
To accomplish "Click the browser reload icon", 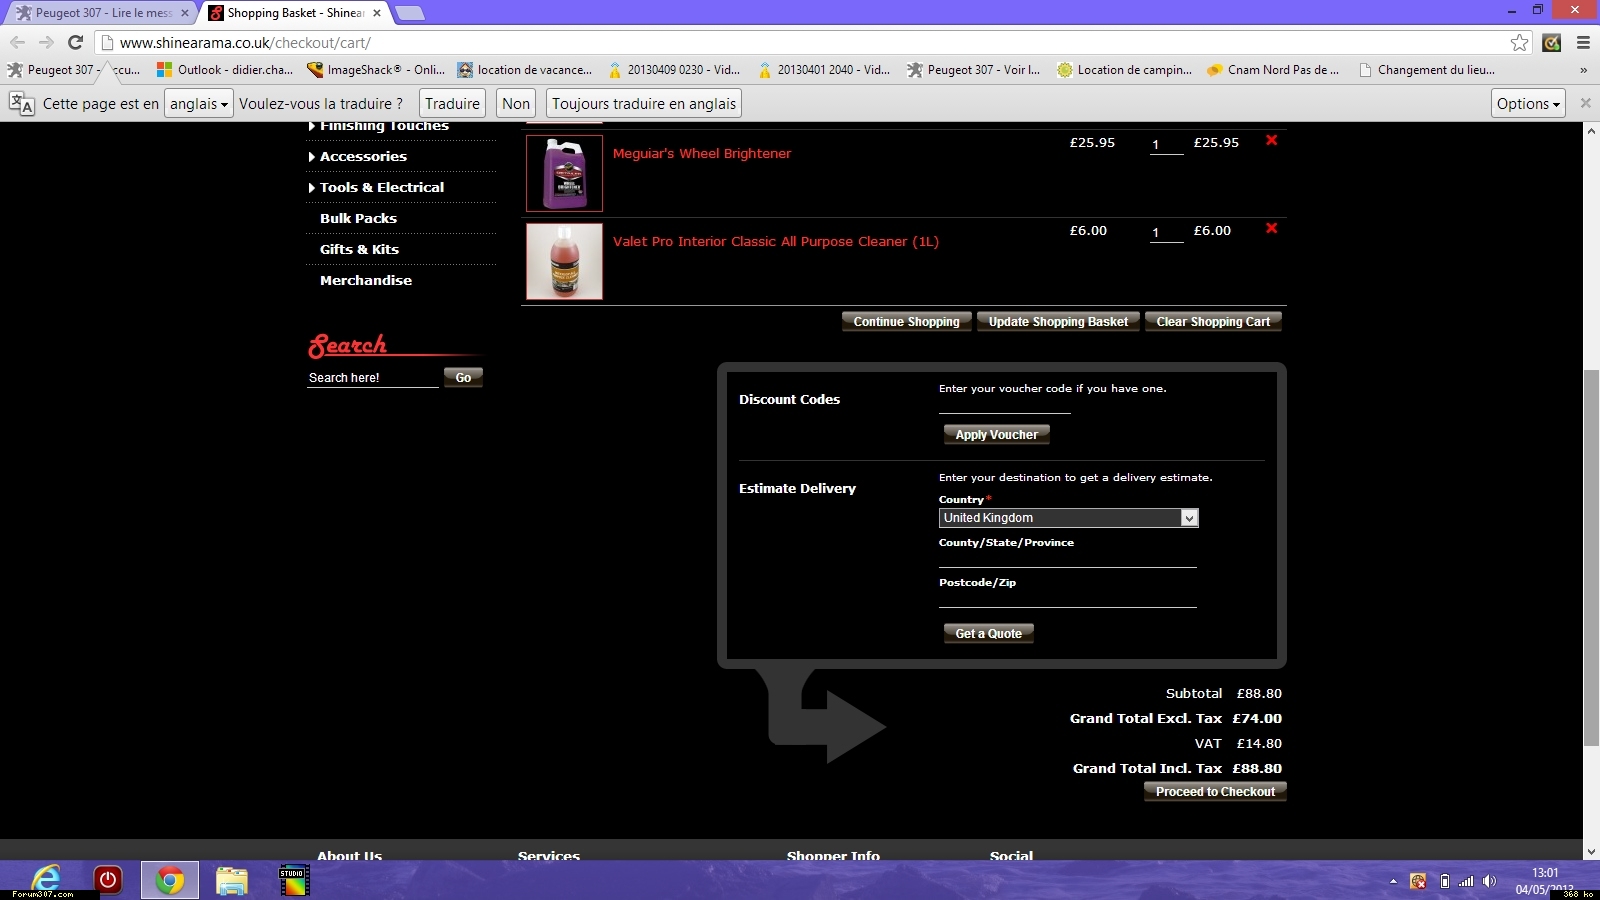I will point(75,42).
